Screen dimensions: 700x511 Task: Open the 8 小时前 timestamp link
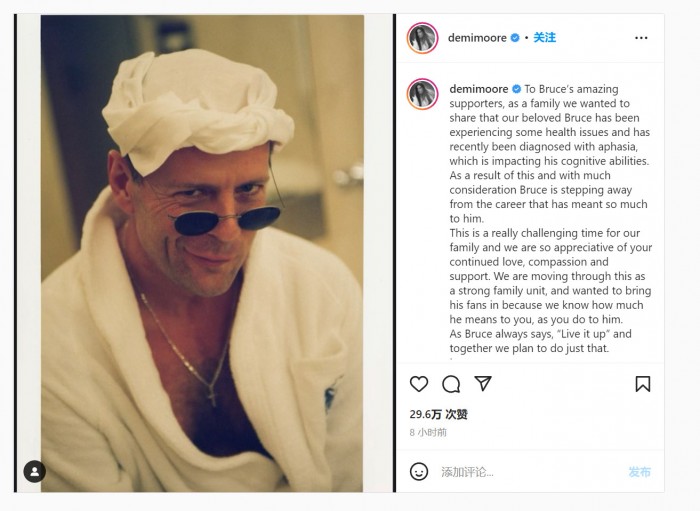tap(428, 432)
